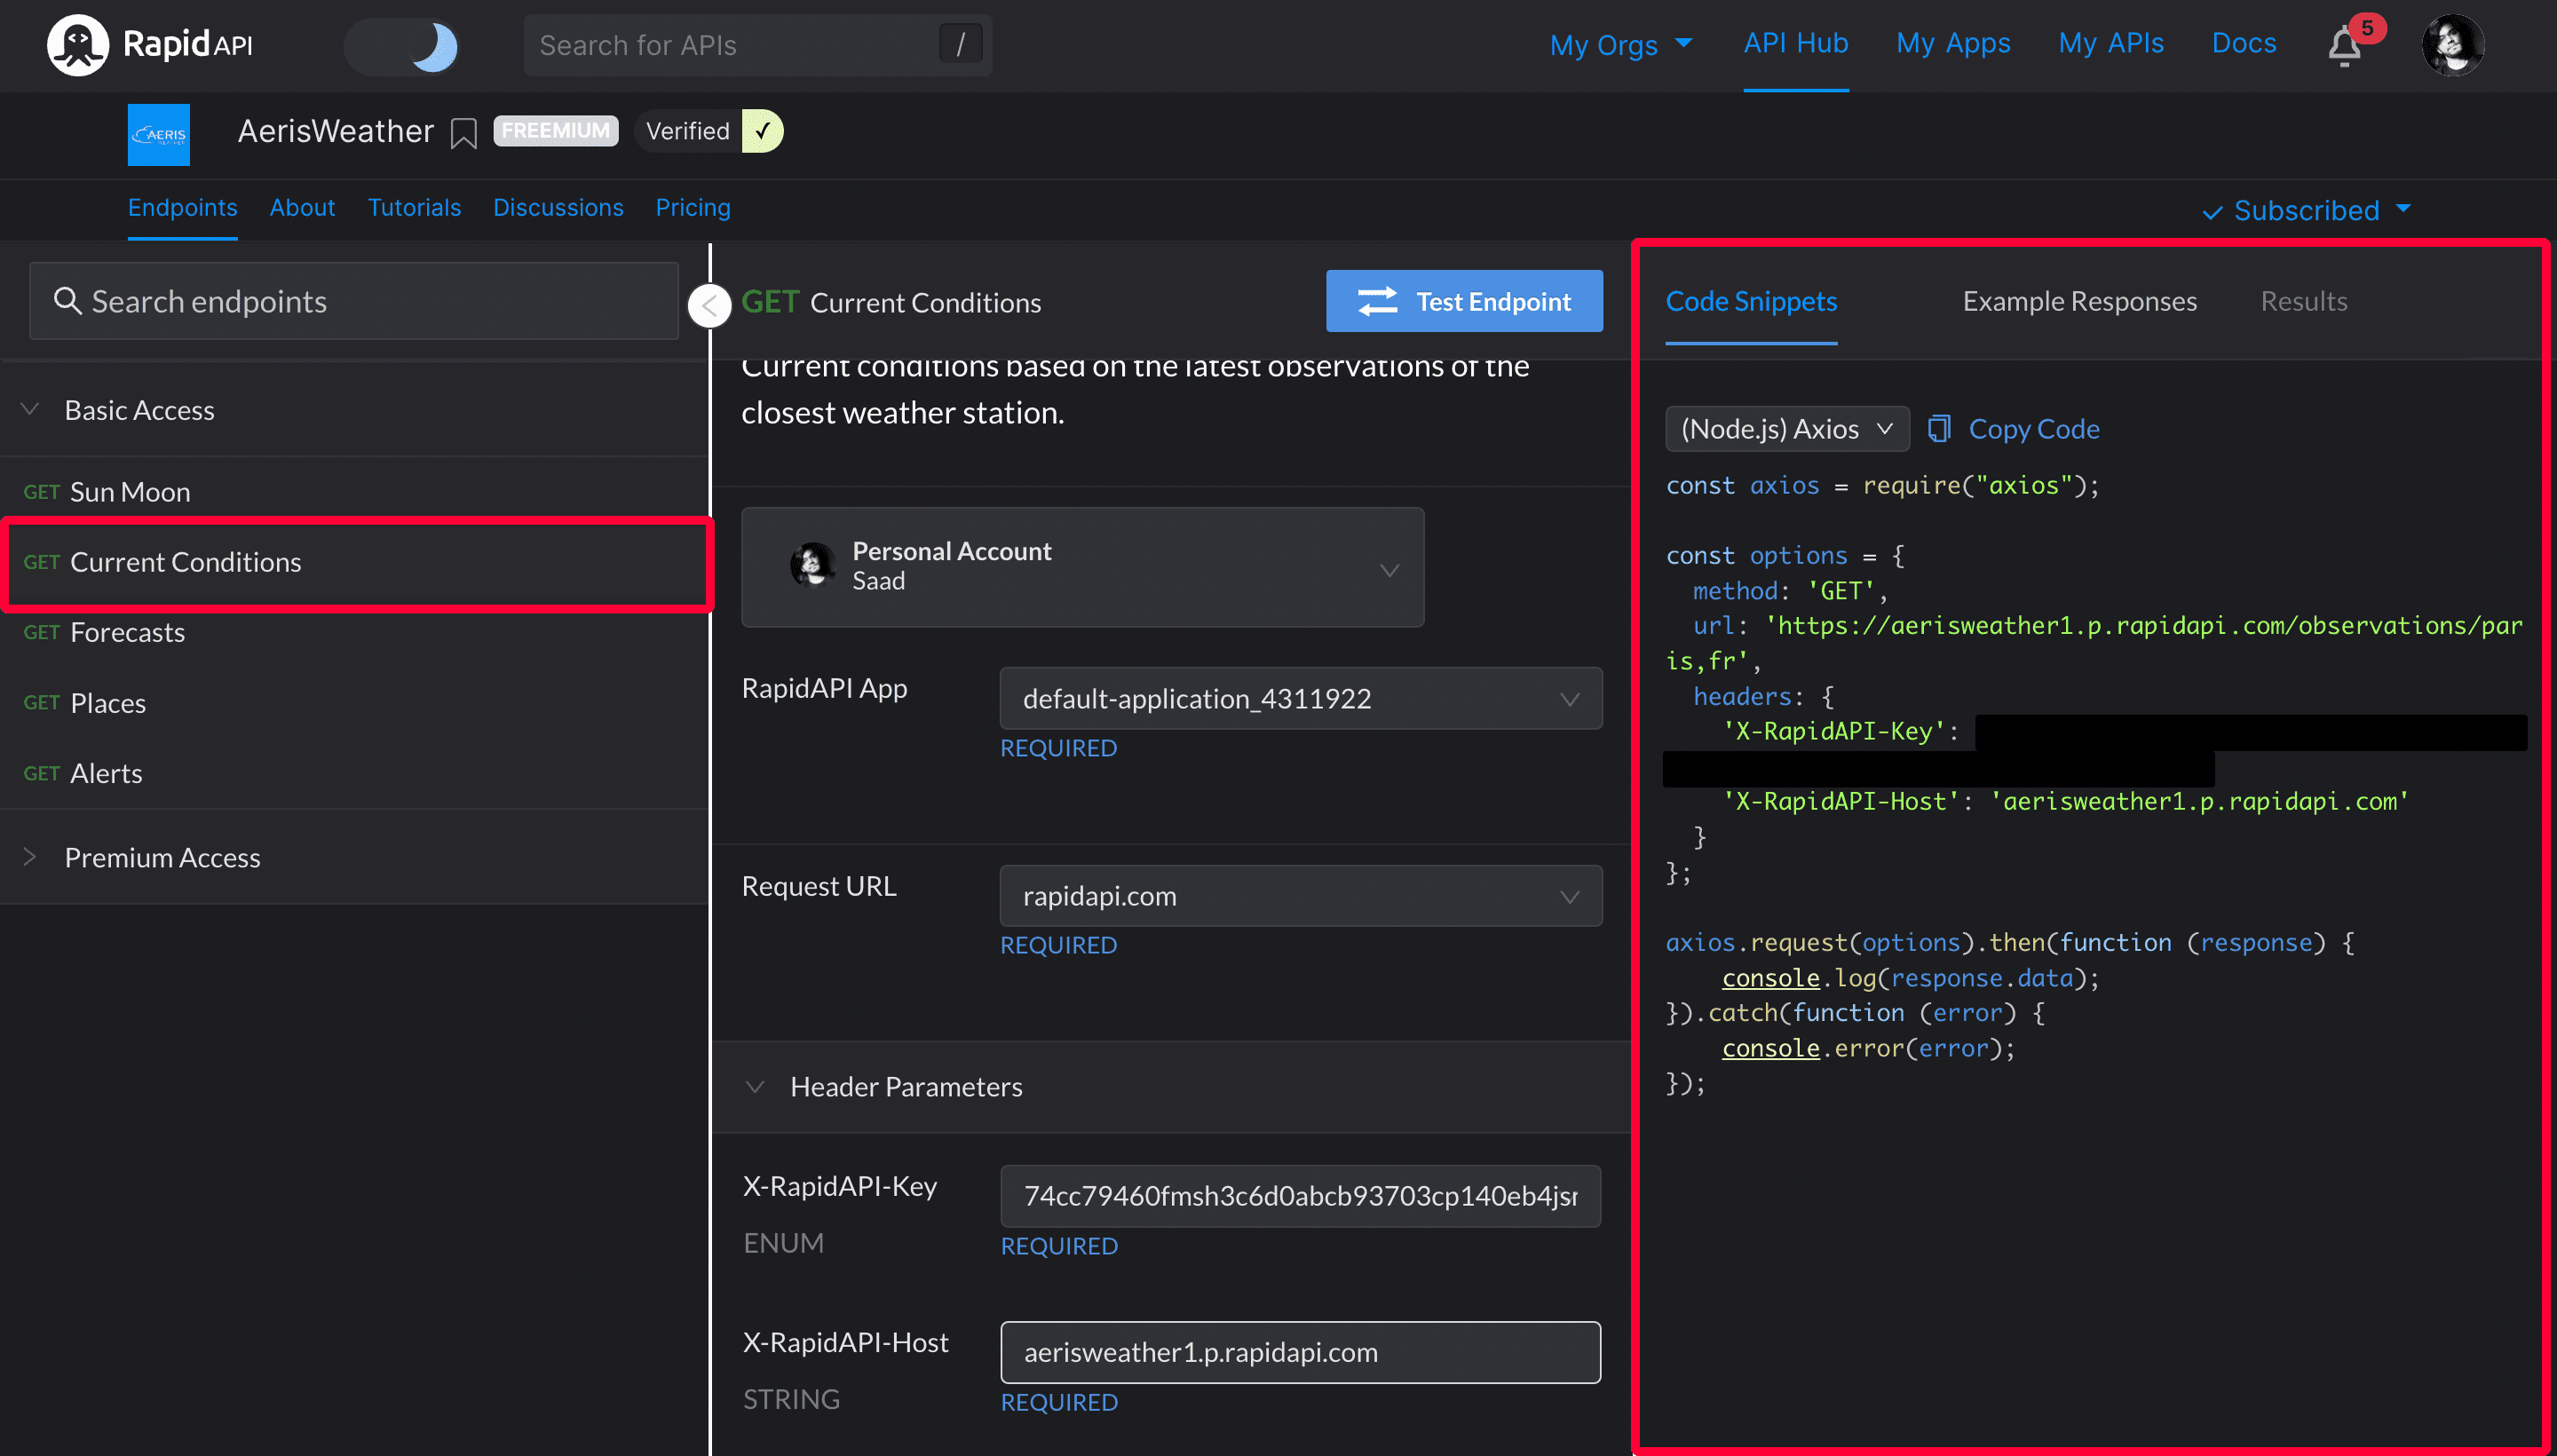
Task: Click the Pricing tab
Action: [x=692, y=205]
